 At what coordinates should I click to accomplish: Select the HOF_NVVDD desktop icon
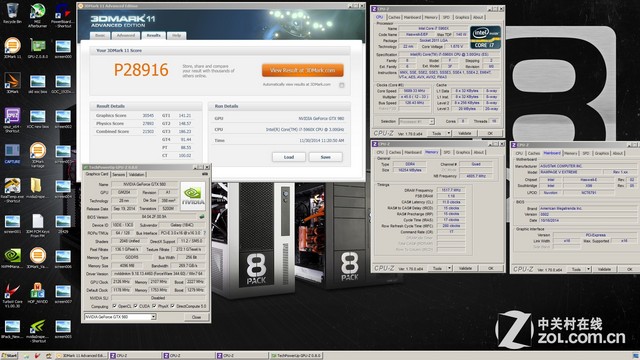click(x=38, y=294)
